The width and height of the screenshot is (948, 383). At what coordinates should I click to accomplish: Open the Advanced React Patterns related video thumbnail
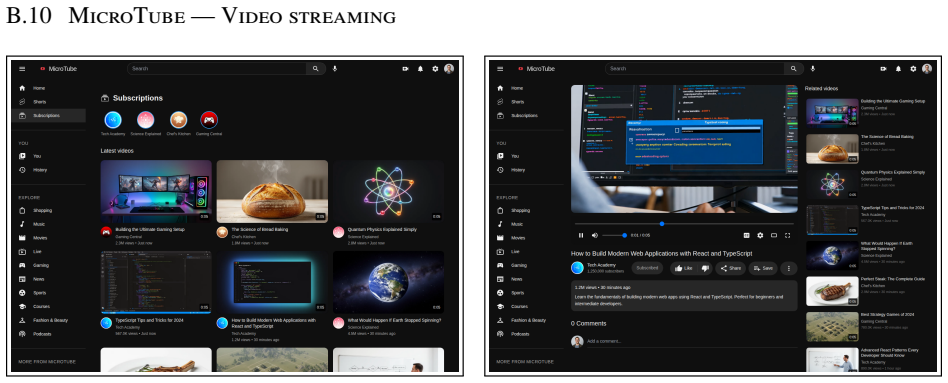click(x=832, y=359)
